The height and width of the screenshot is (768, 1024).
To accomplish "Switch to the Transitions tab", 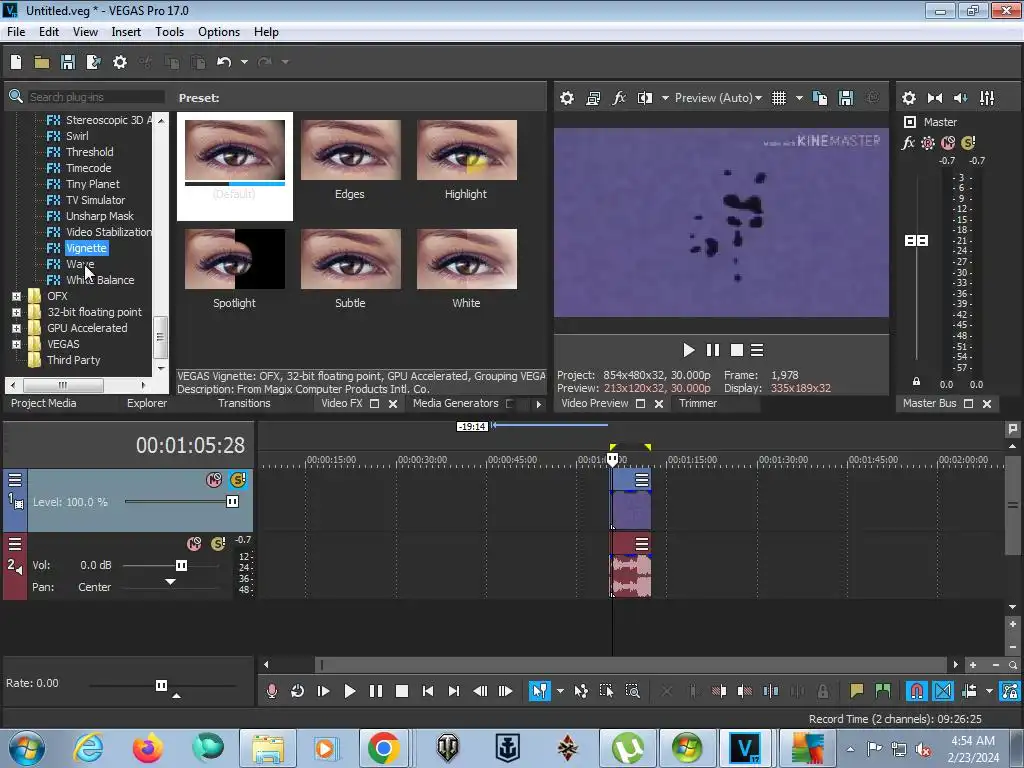I will (244, 404).
